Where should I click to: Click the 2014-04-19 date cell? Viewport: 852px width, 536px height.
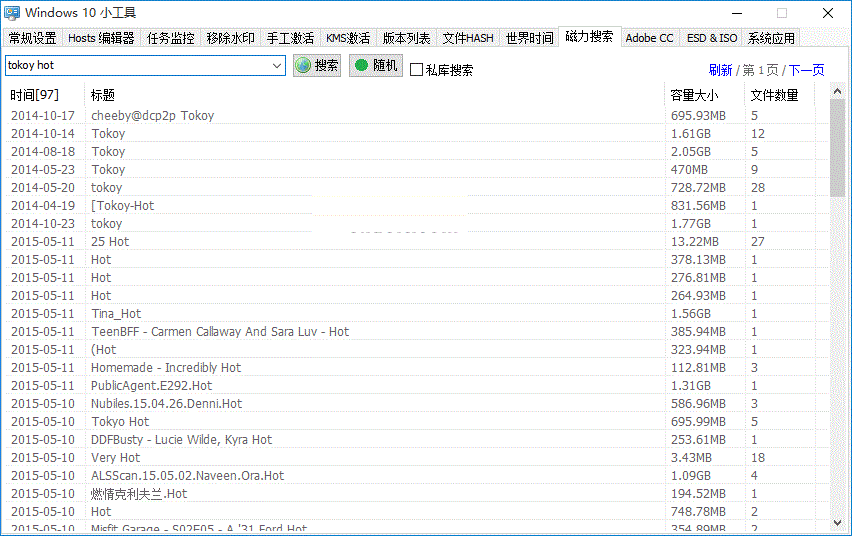[x=42, y=205]
